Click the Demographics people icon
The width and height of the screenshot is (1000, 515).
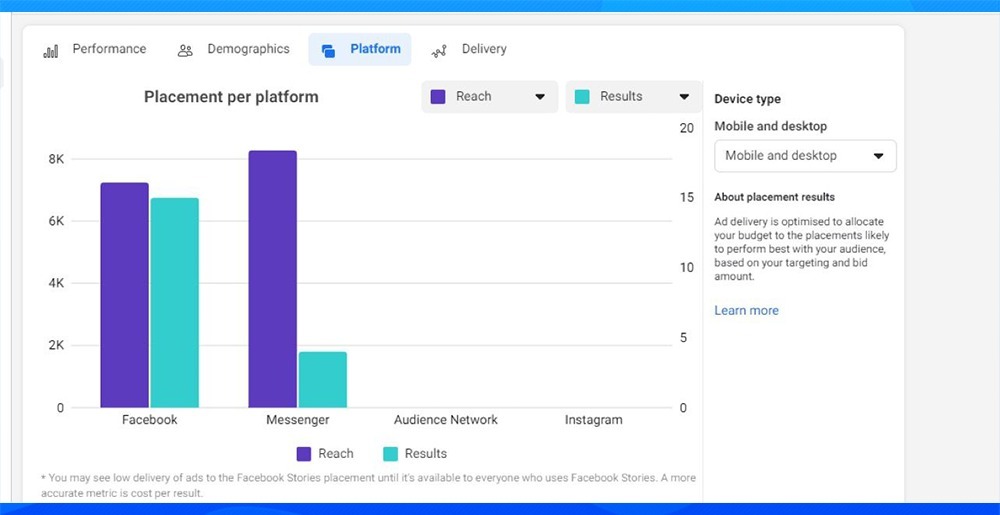click(x=185, y=50)
